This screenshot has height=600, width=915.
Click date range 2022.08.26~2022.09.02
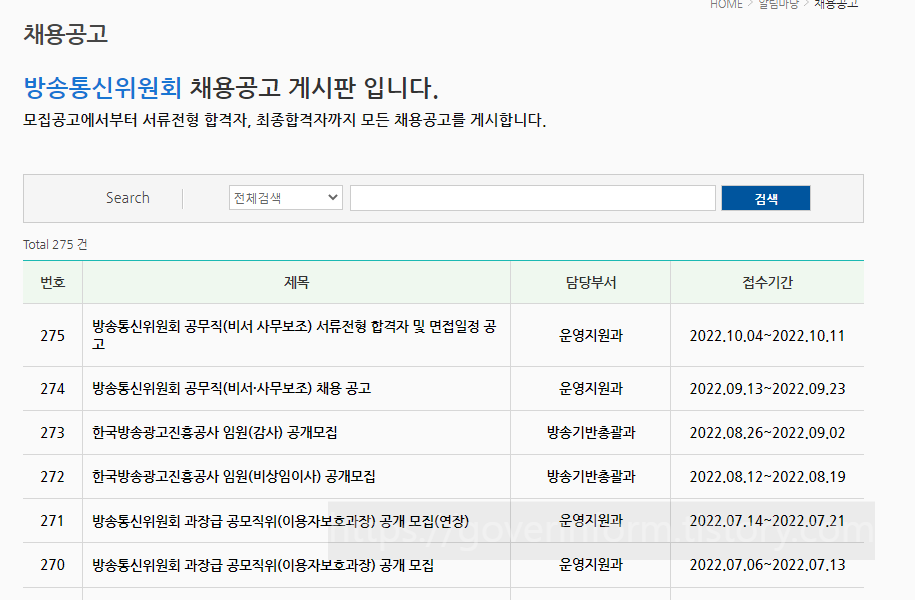tap(767, 432)
